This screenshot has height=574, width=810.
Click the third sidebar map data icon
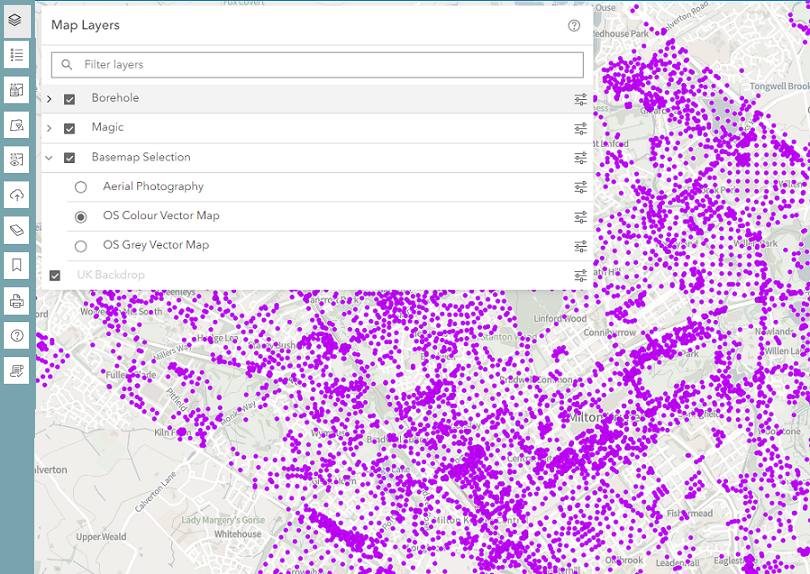click(x=16, y=90)
